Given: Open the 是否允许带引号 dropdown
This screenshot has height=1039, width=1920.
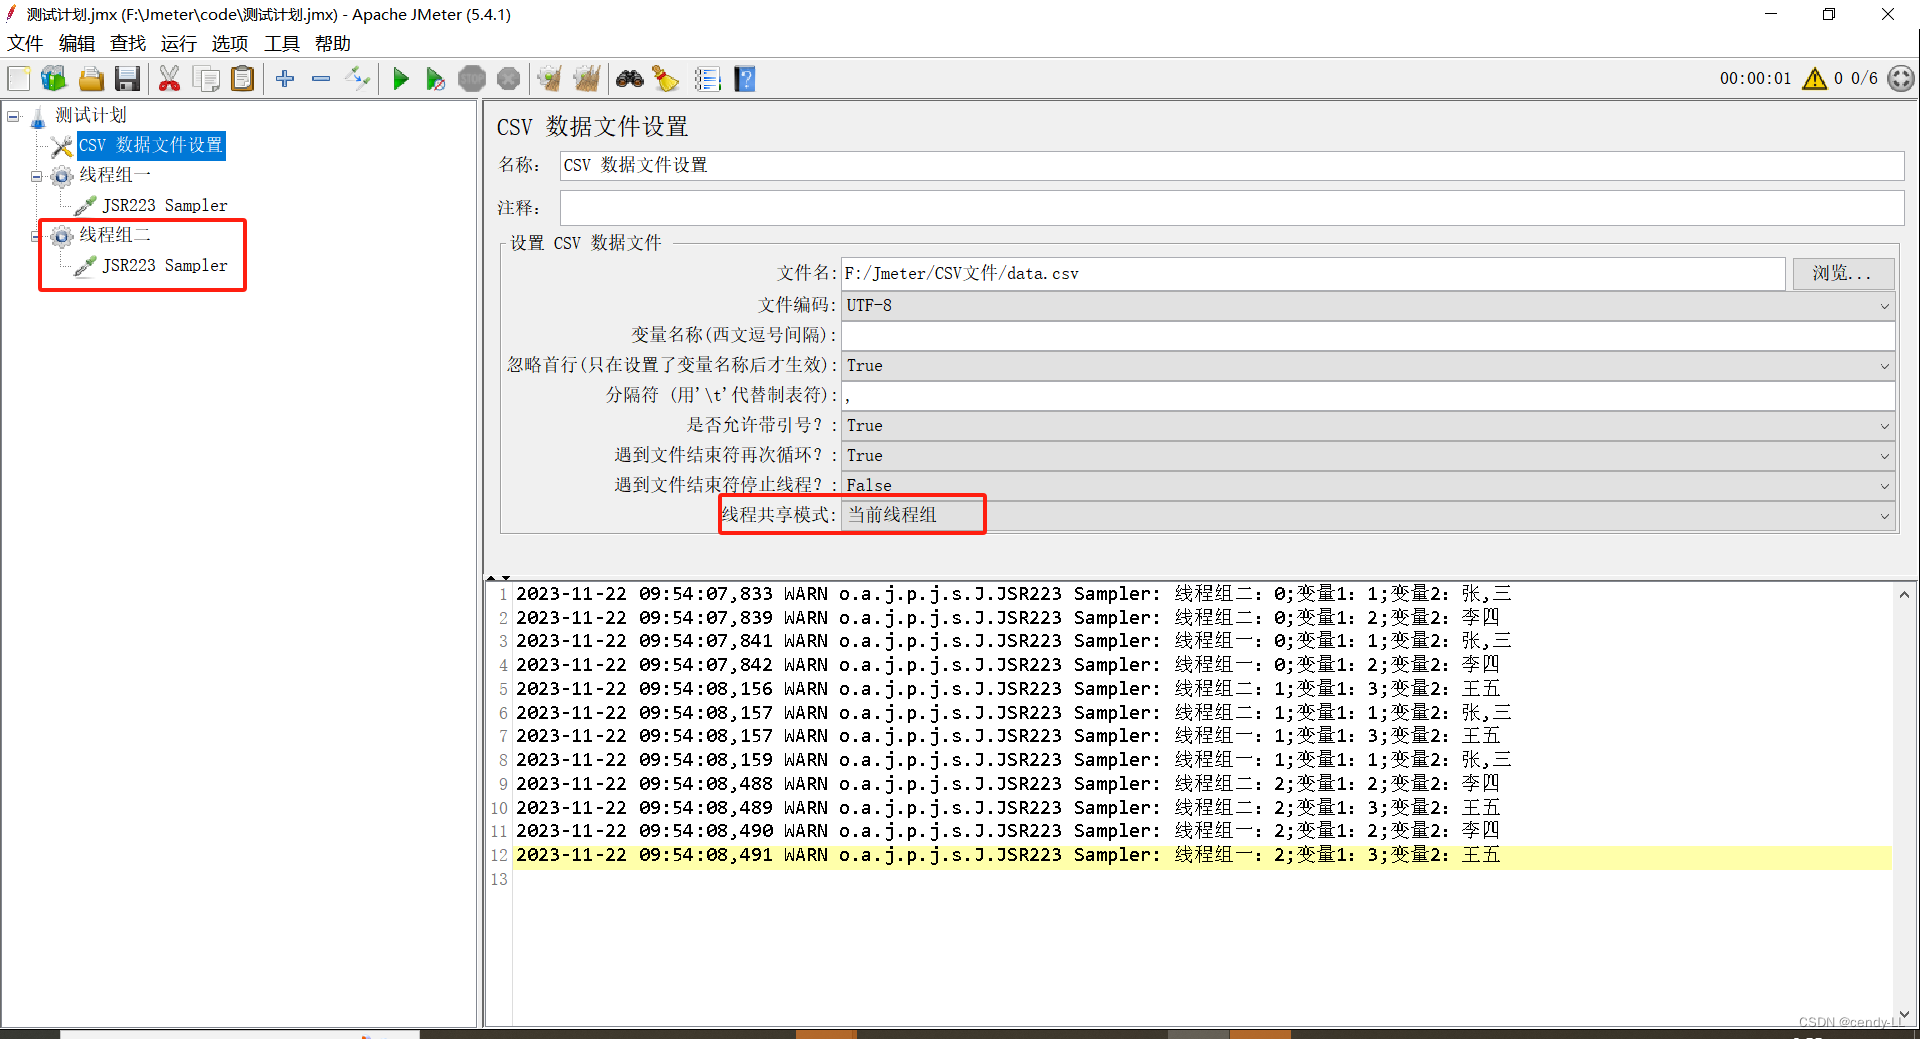Looking at the screenshot, I should [x=1884, y=426].
